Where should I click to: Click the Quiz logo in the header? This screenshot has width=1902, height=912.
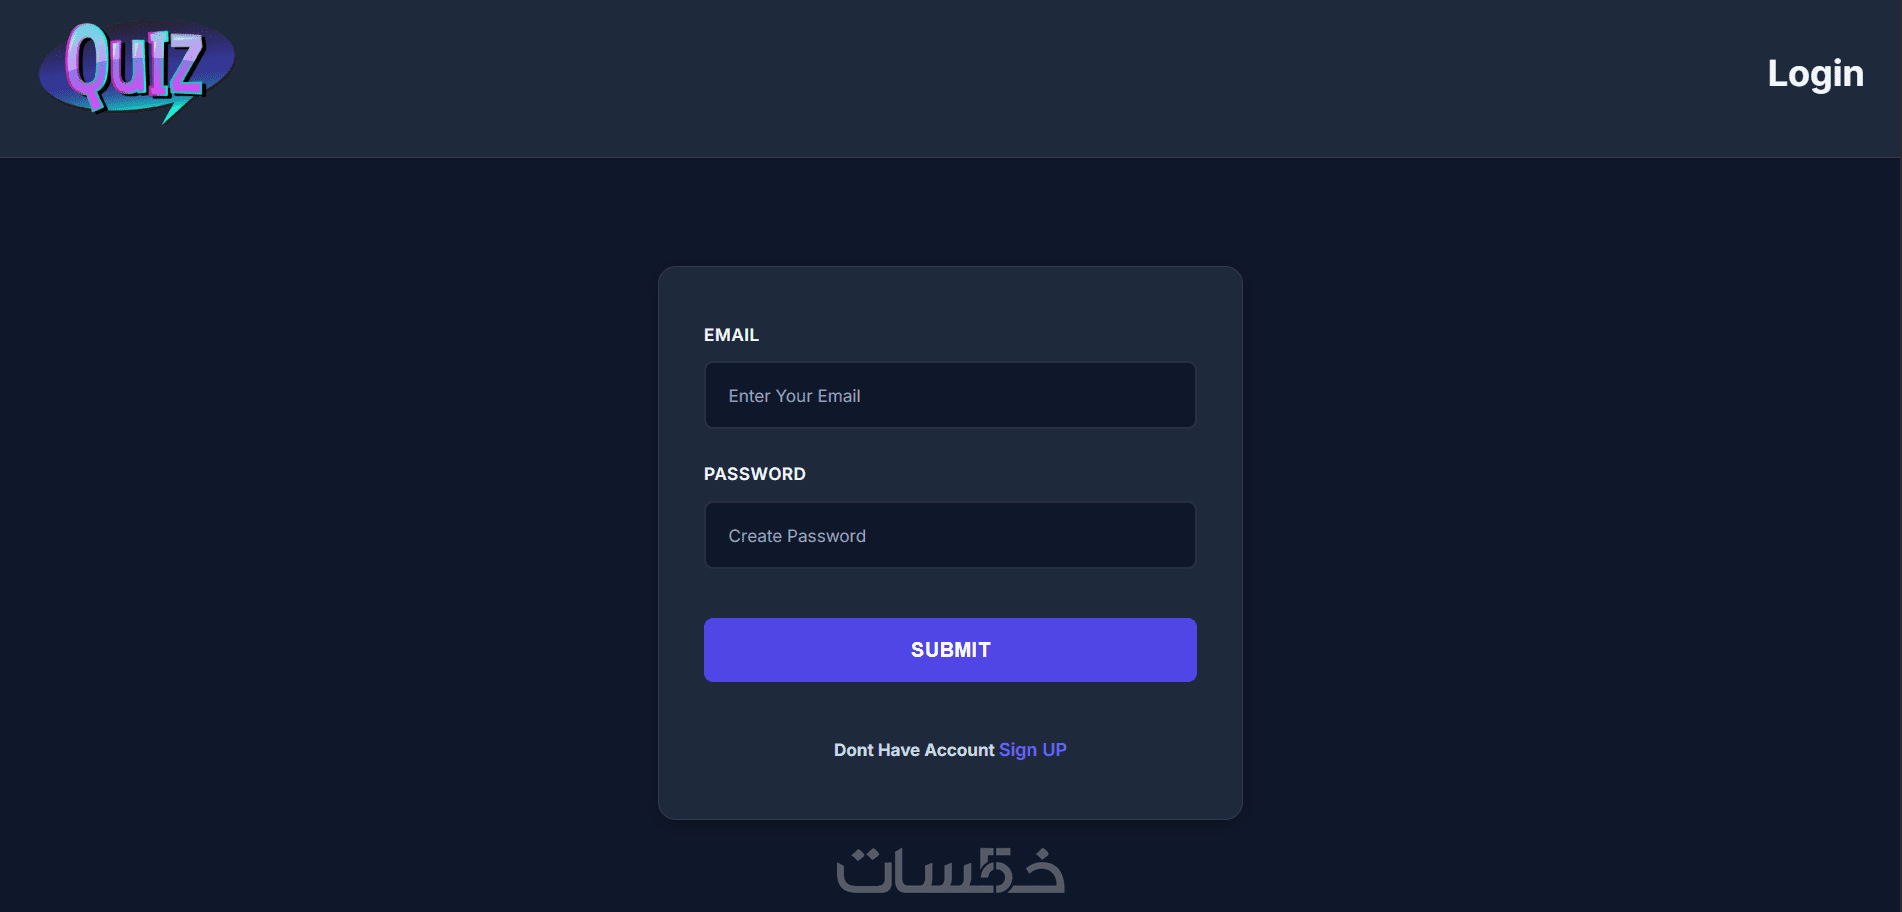[137, 72]
